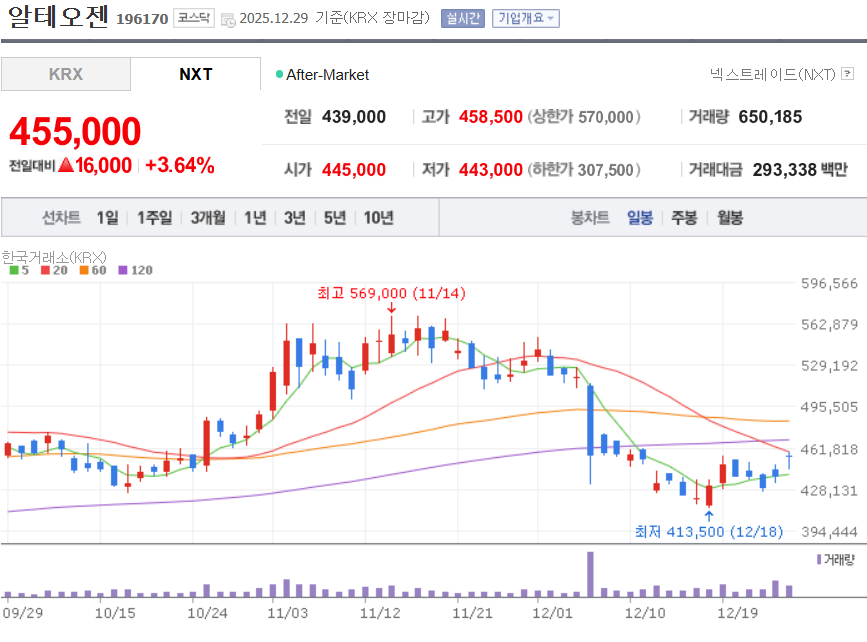This screenshot has height=642, width=867.
Task: Select the 1년 line chart period
Action: 255,218
